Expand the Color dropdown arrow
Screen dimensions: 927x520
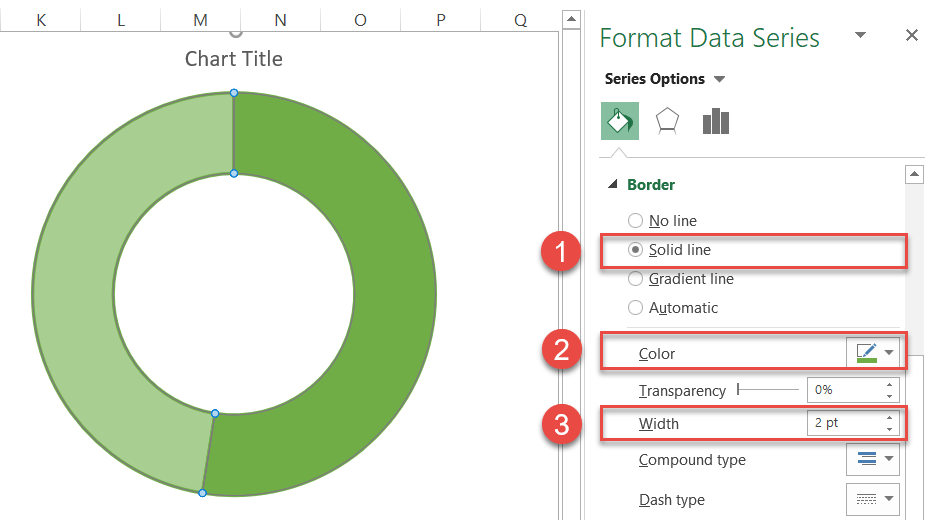point(889,353)
